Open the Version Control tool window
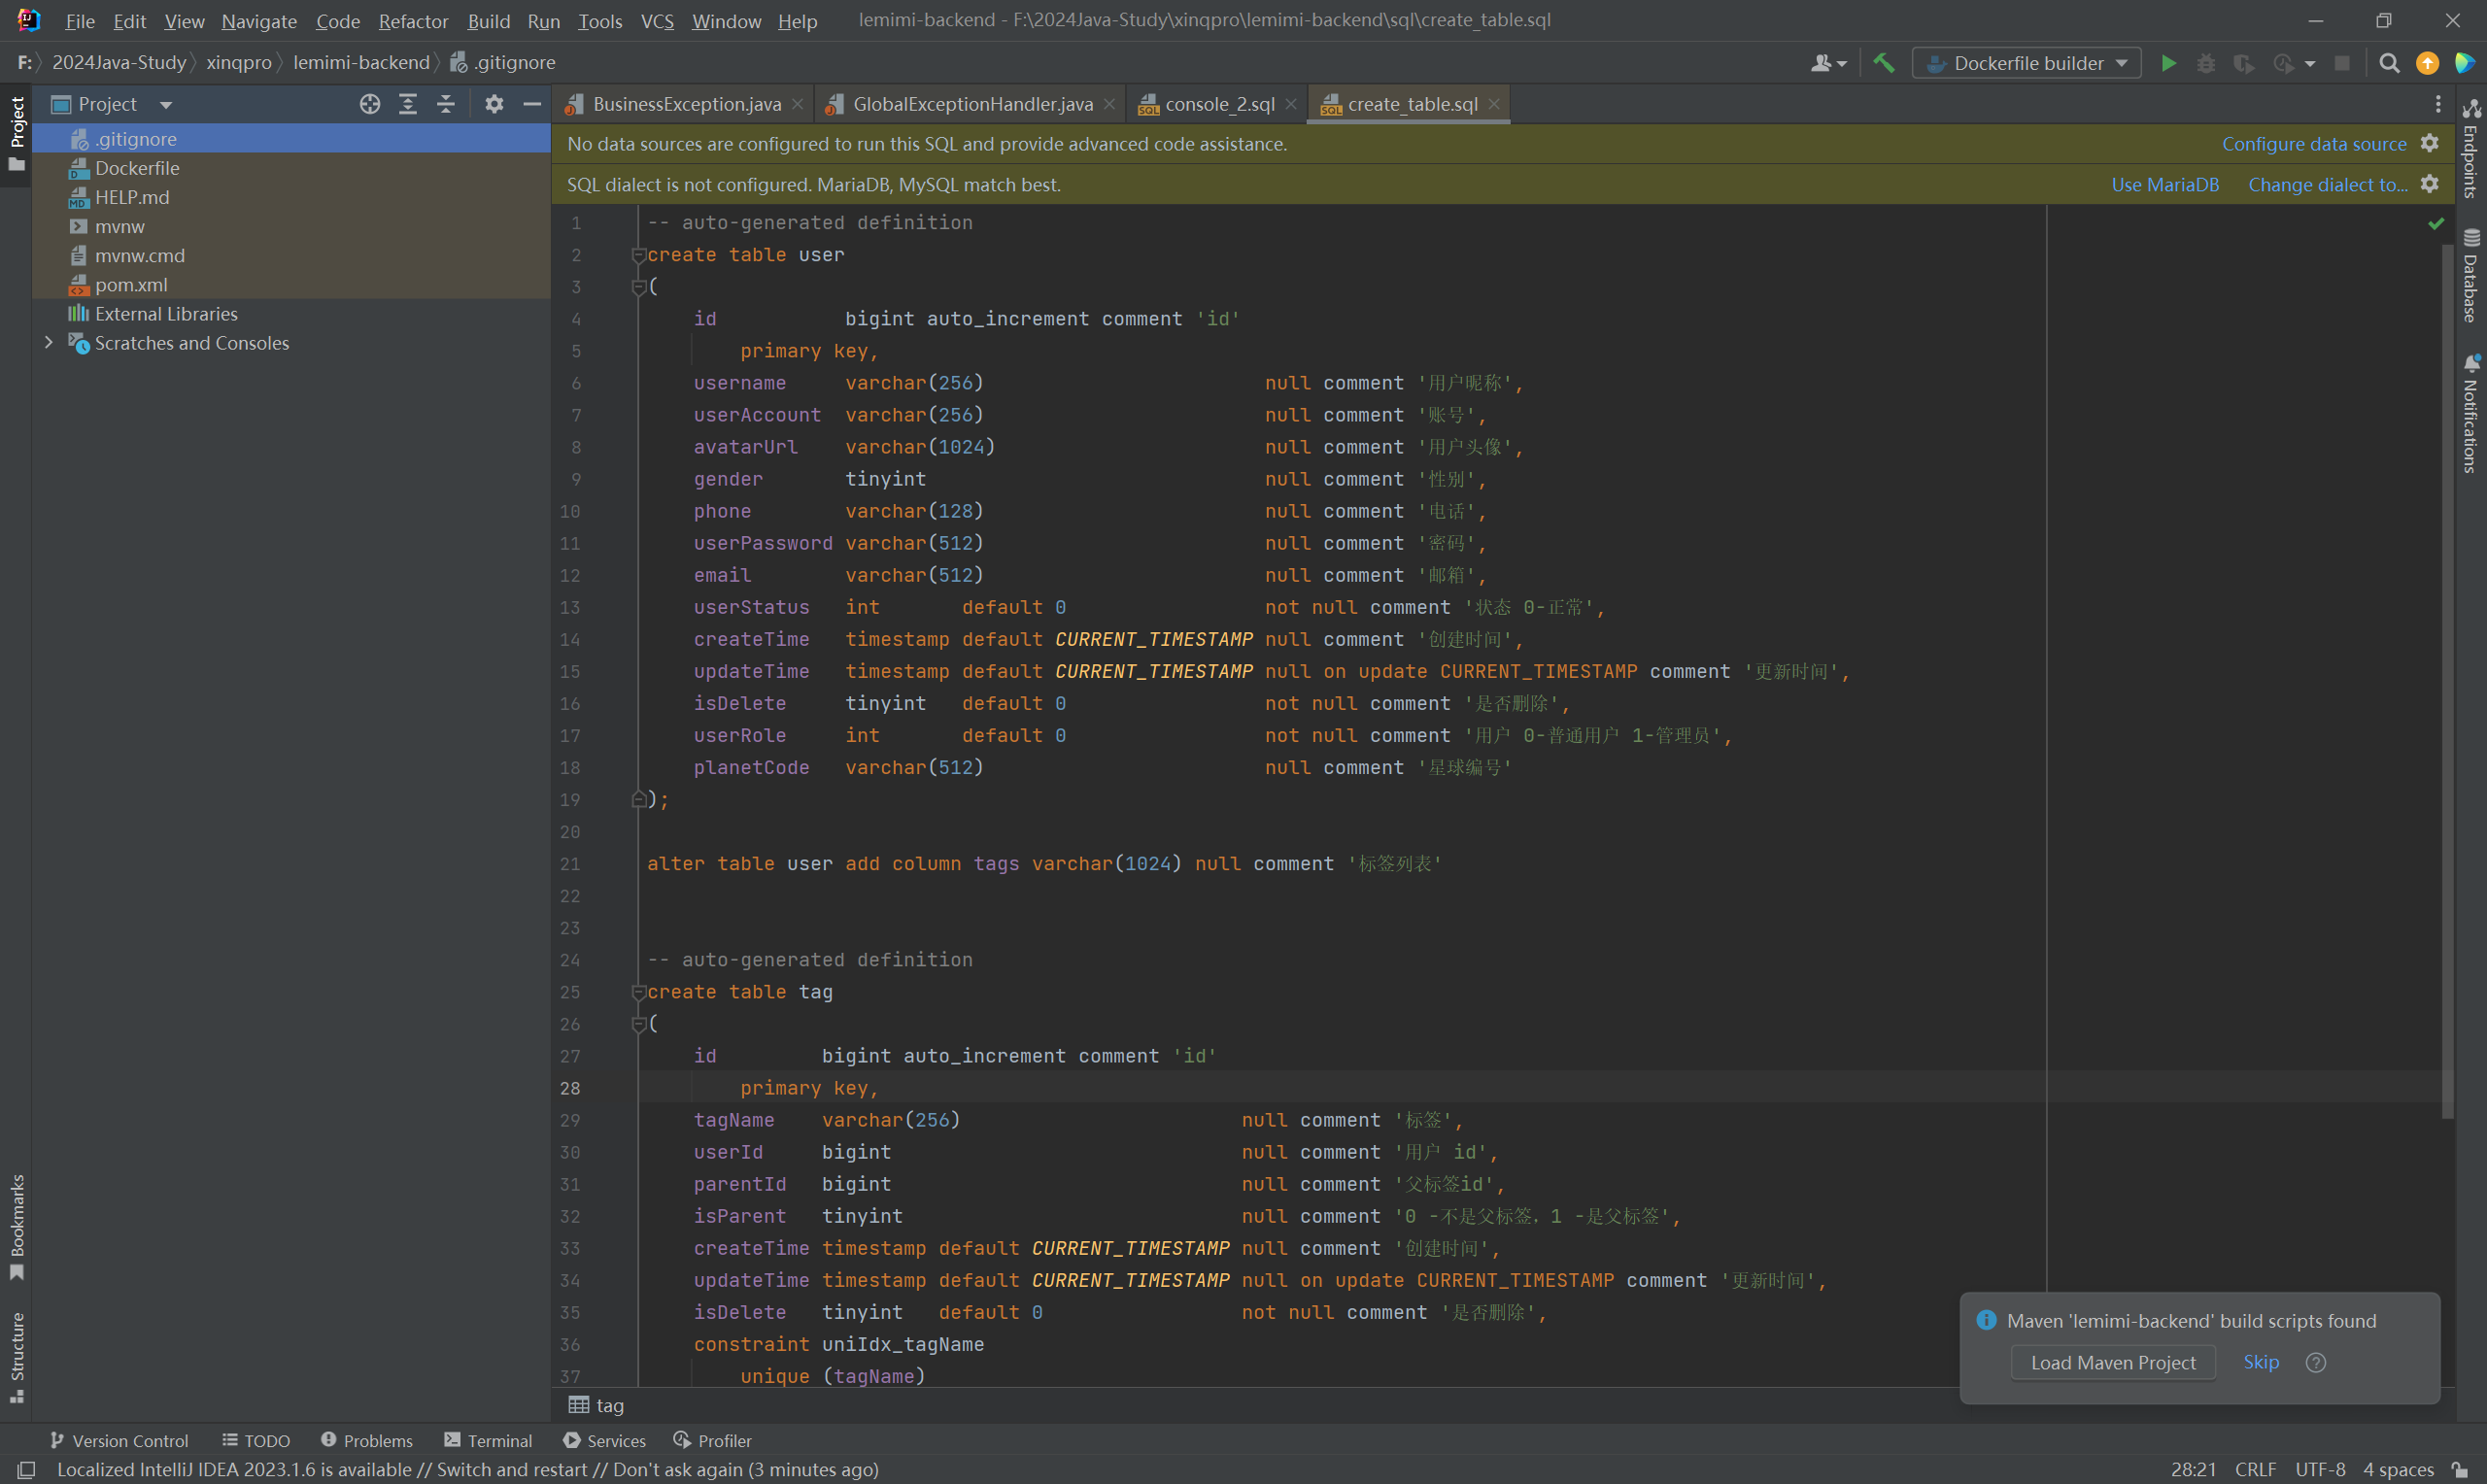 click(x=119, y=1440)
